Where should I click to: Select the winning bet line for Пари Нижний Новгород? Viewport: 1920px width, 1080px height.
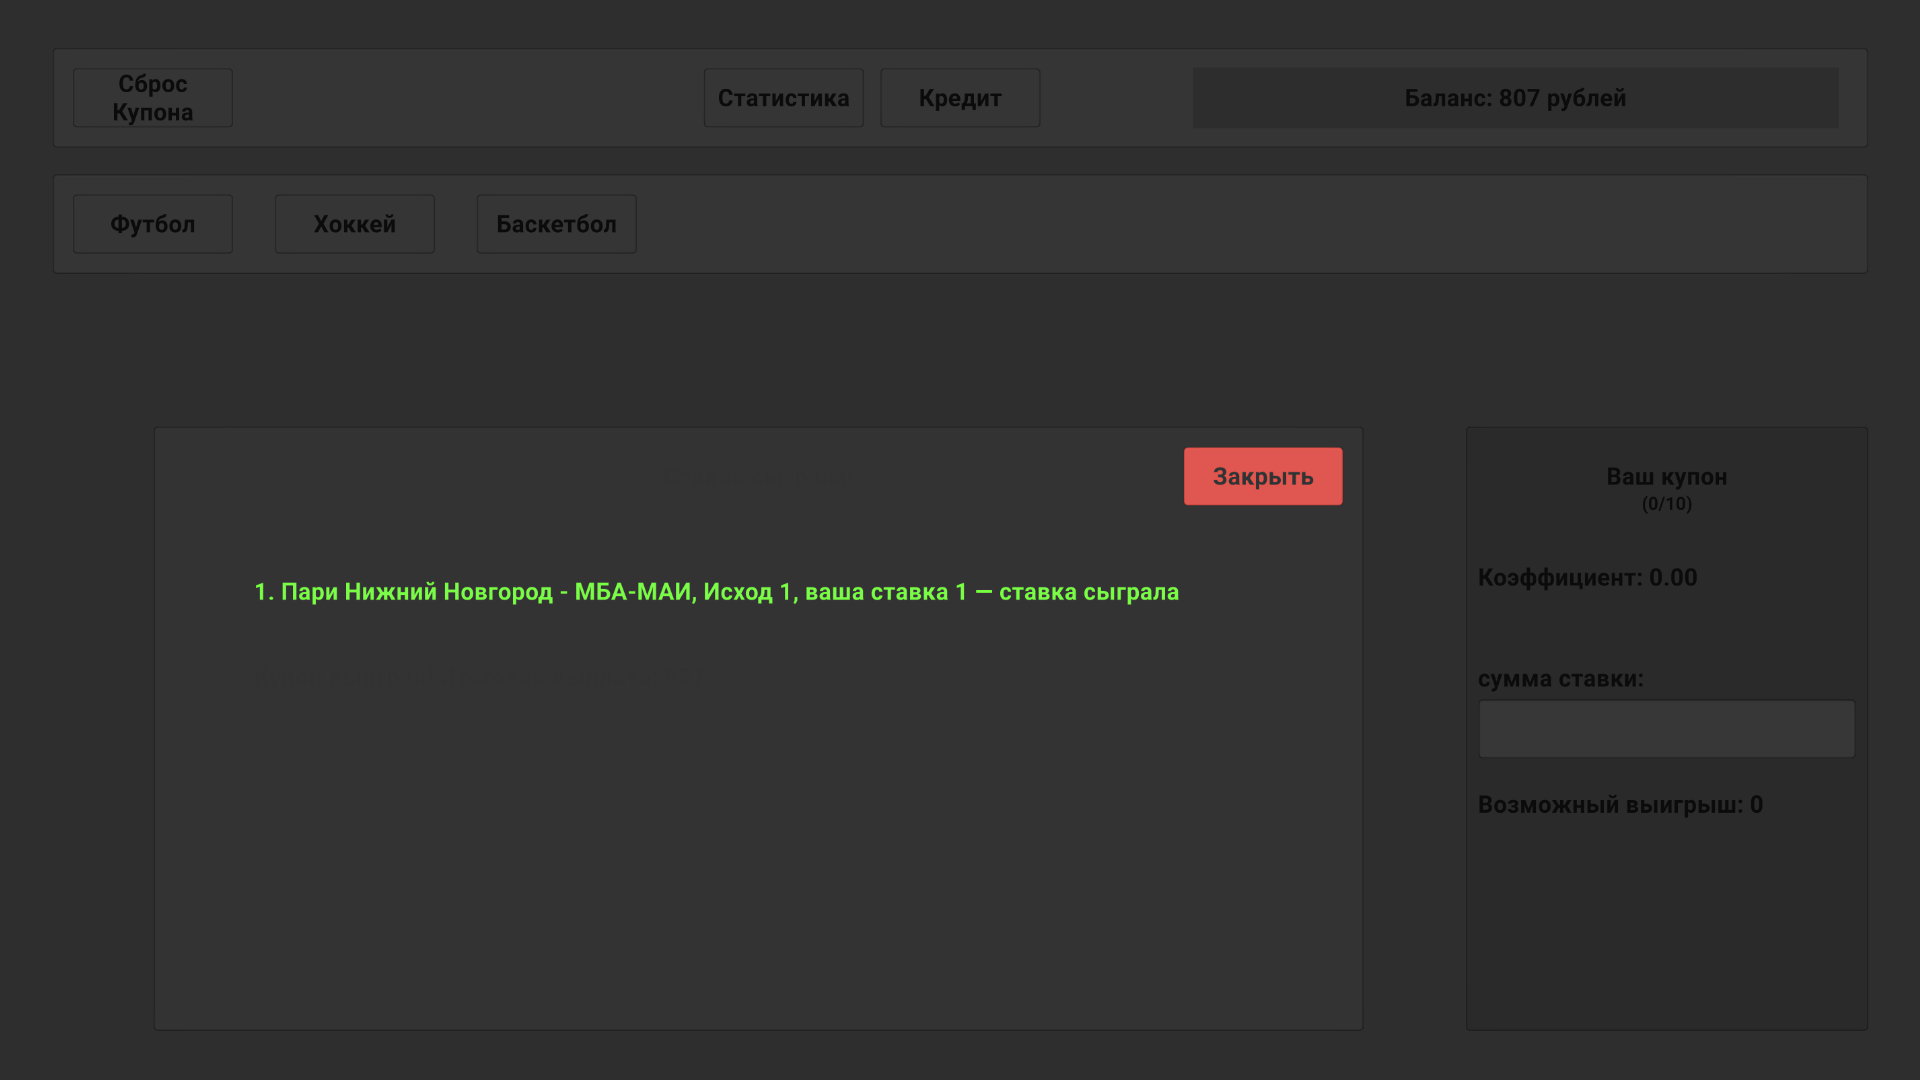(x=716, y=592)
